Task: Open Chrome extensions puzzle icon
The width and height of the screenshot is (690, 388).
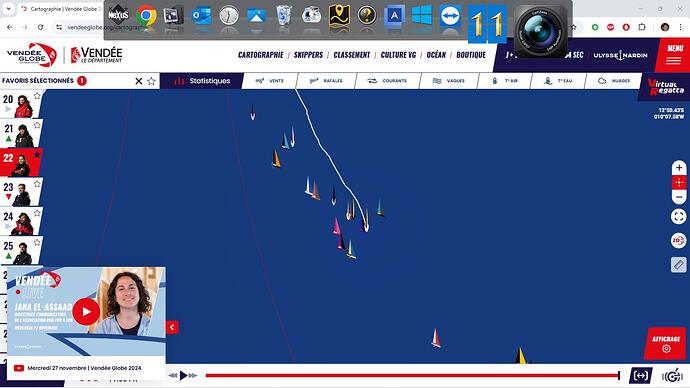Action: [x=642, y=27]
